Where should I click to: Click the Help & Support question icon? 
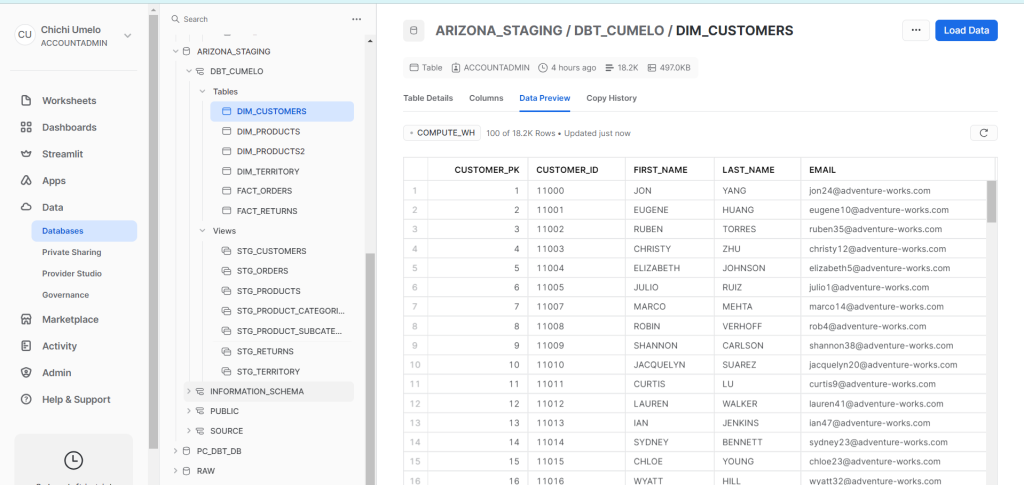[26, 399]
